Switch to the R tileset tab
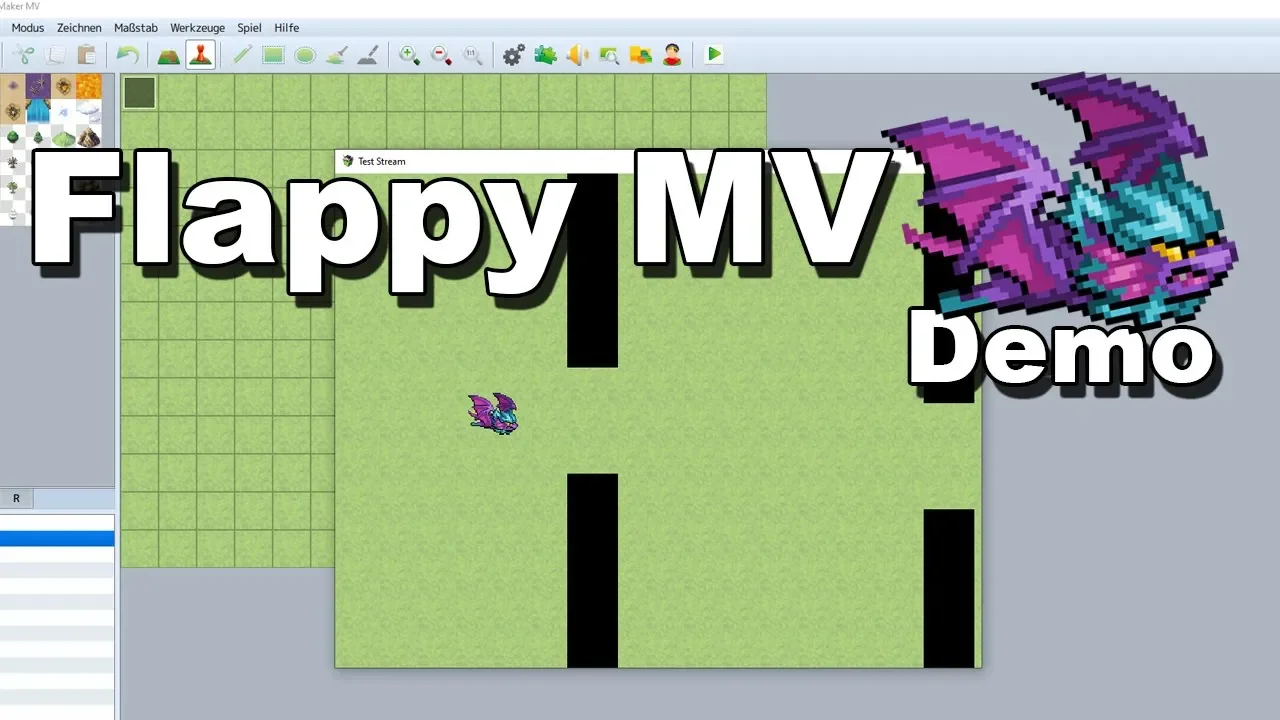The width and height of the screenshot is (1280, 720). [16, 498]
